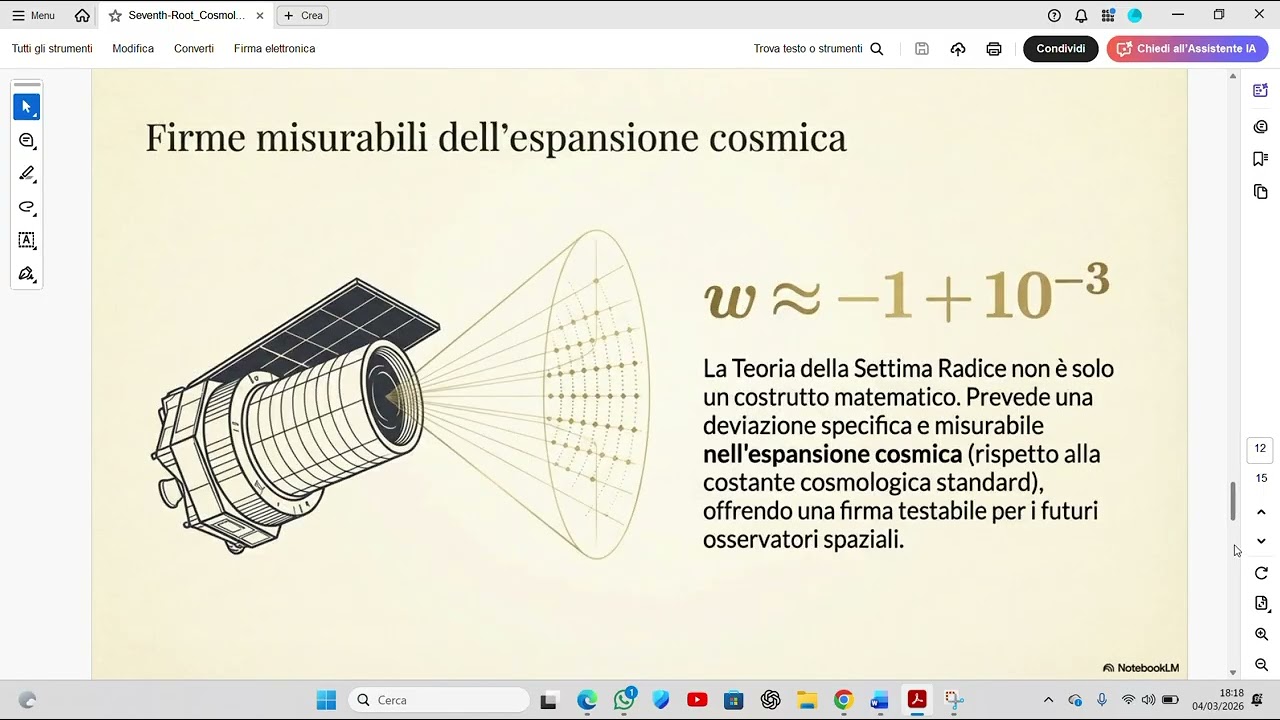1280x720 pixels.
Task: Open Windows Security shield icon
Action: 660,700
